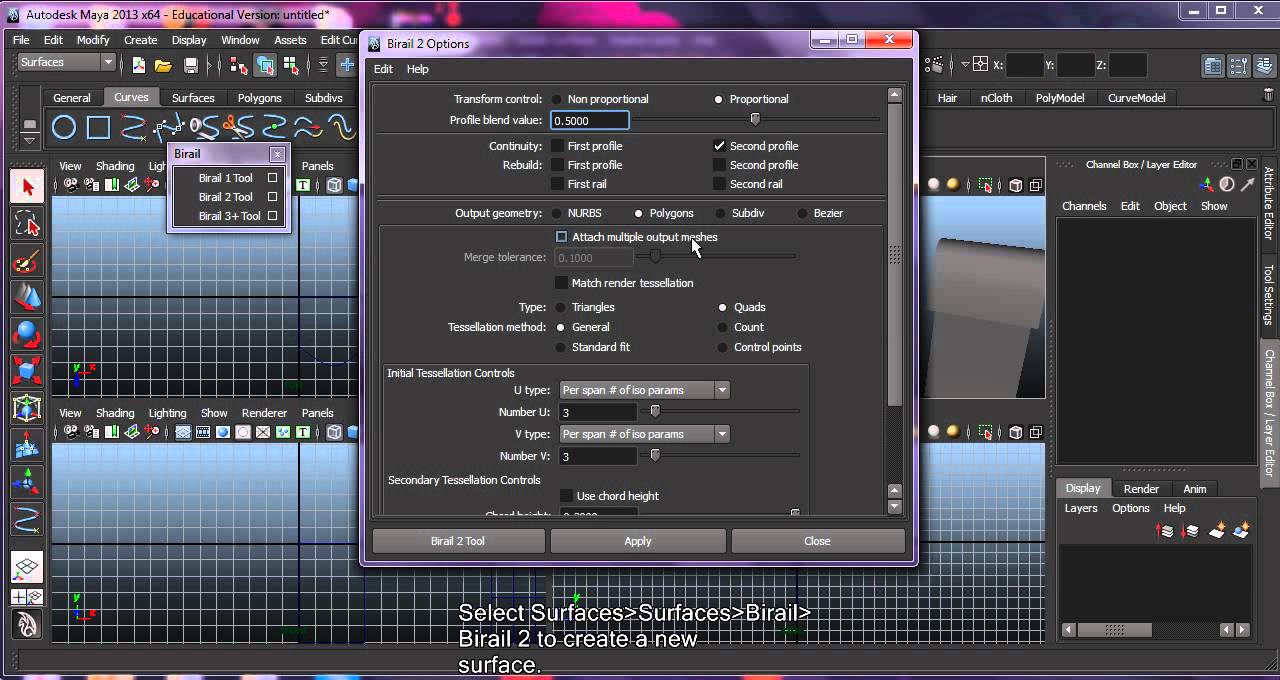Open Channels menu in Channel Box
This screenshot has width=1280, height=680.
(x=1084, y=206)
